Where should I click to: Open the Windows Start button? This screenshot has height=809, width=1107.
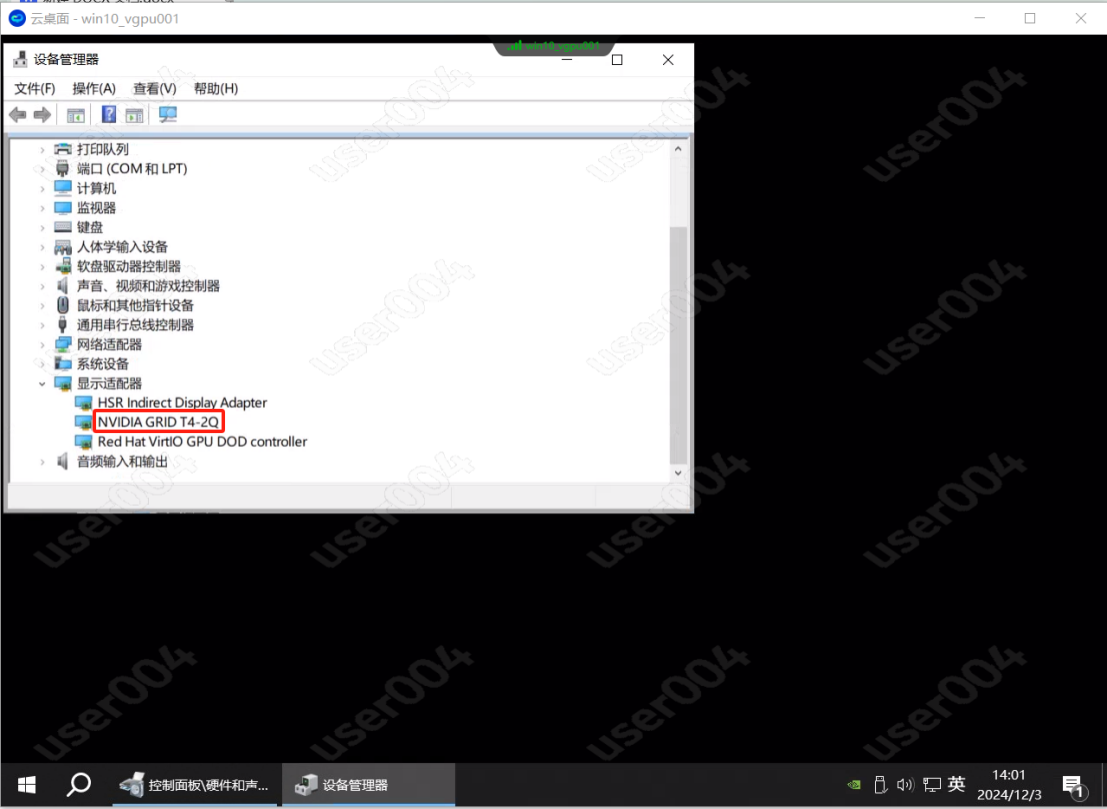pos(27,784)
